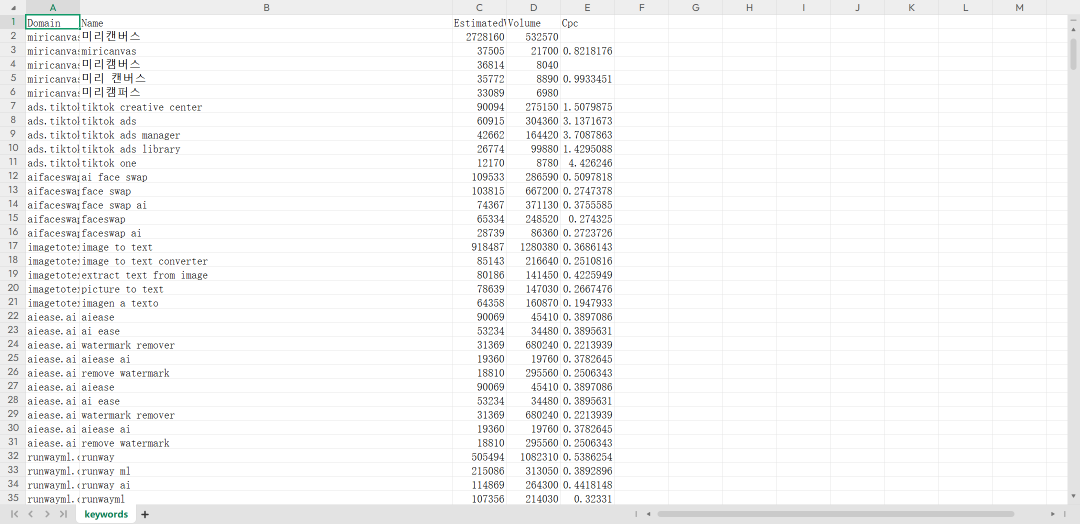
Task: Select cell containing tiktok one
Action: click(x=266, y=163)
